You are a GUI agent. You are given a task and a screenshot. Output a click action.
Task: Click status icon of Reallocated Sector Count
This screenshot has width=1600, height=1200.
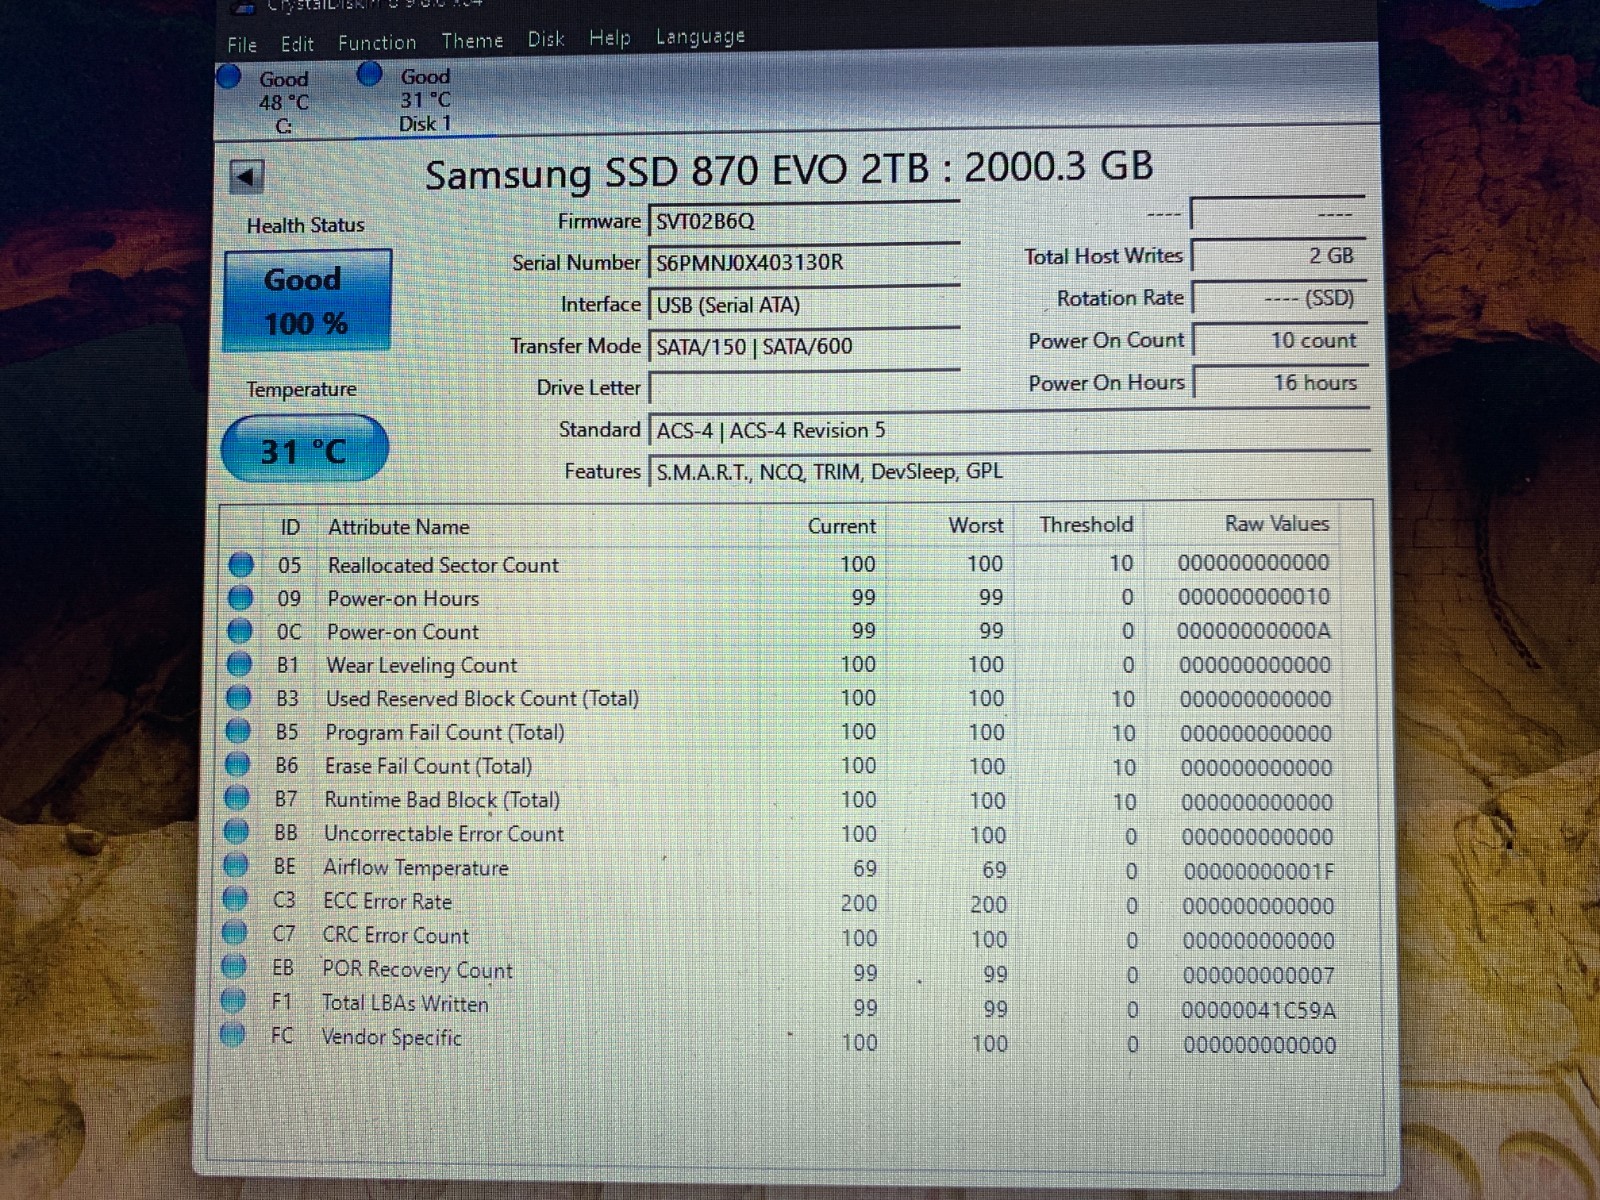(x=241, y=565)
